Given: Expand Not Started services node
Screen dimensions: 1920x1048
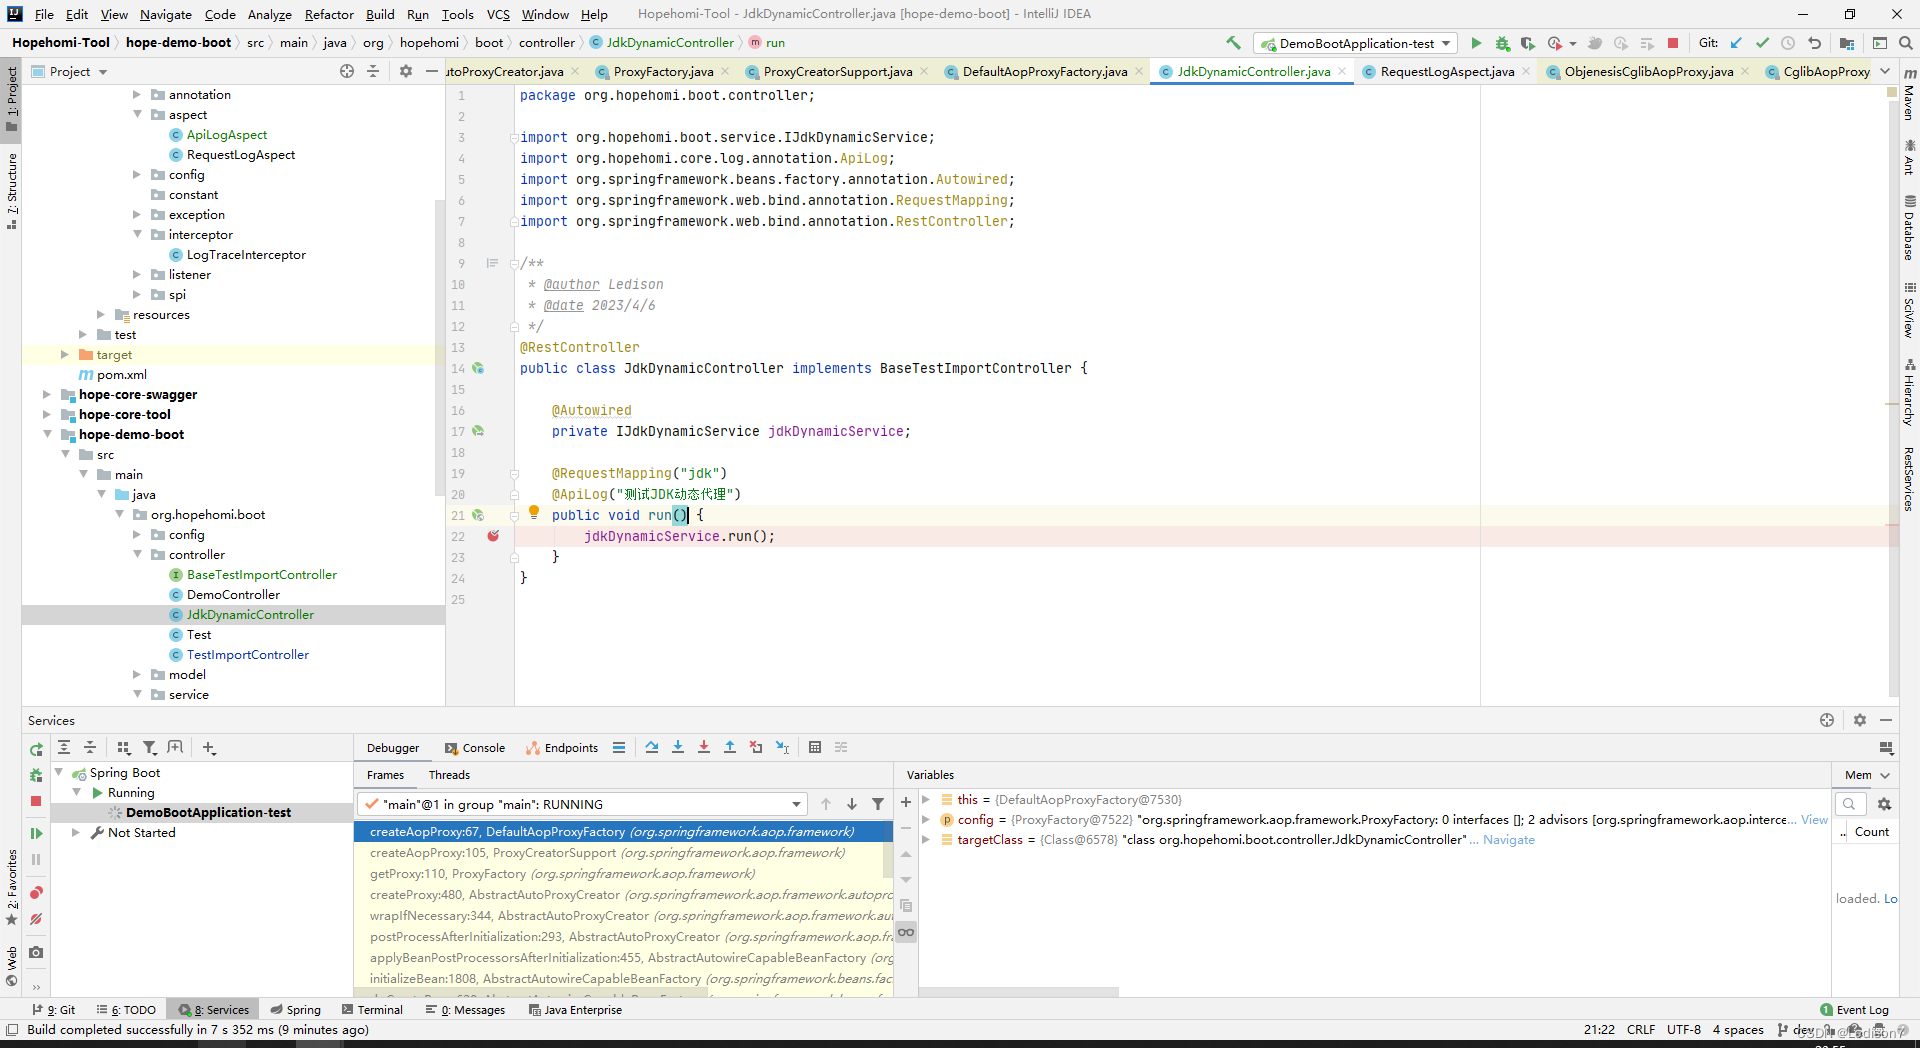Looking at the screenshot, I should point(76,832).
